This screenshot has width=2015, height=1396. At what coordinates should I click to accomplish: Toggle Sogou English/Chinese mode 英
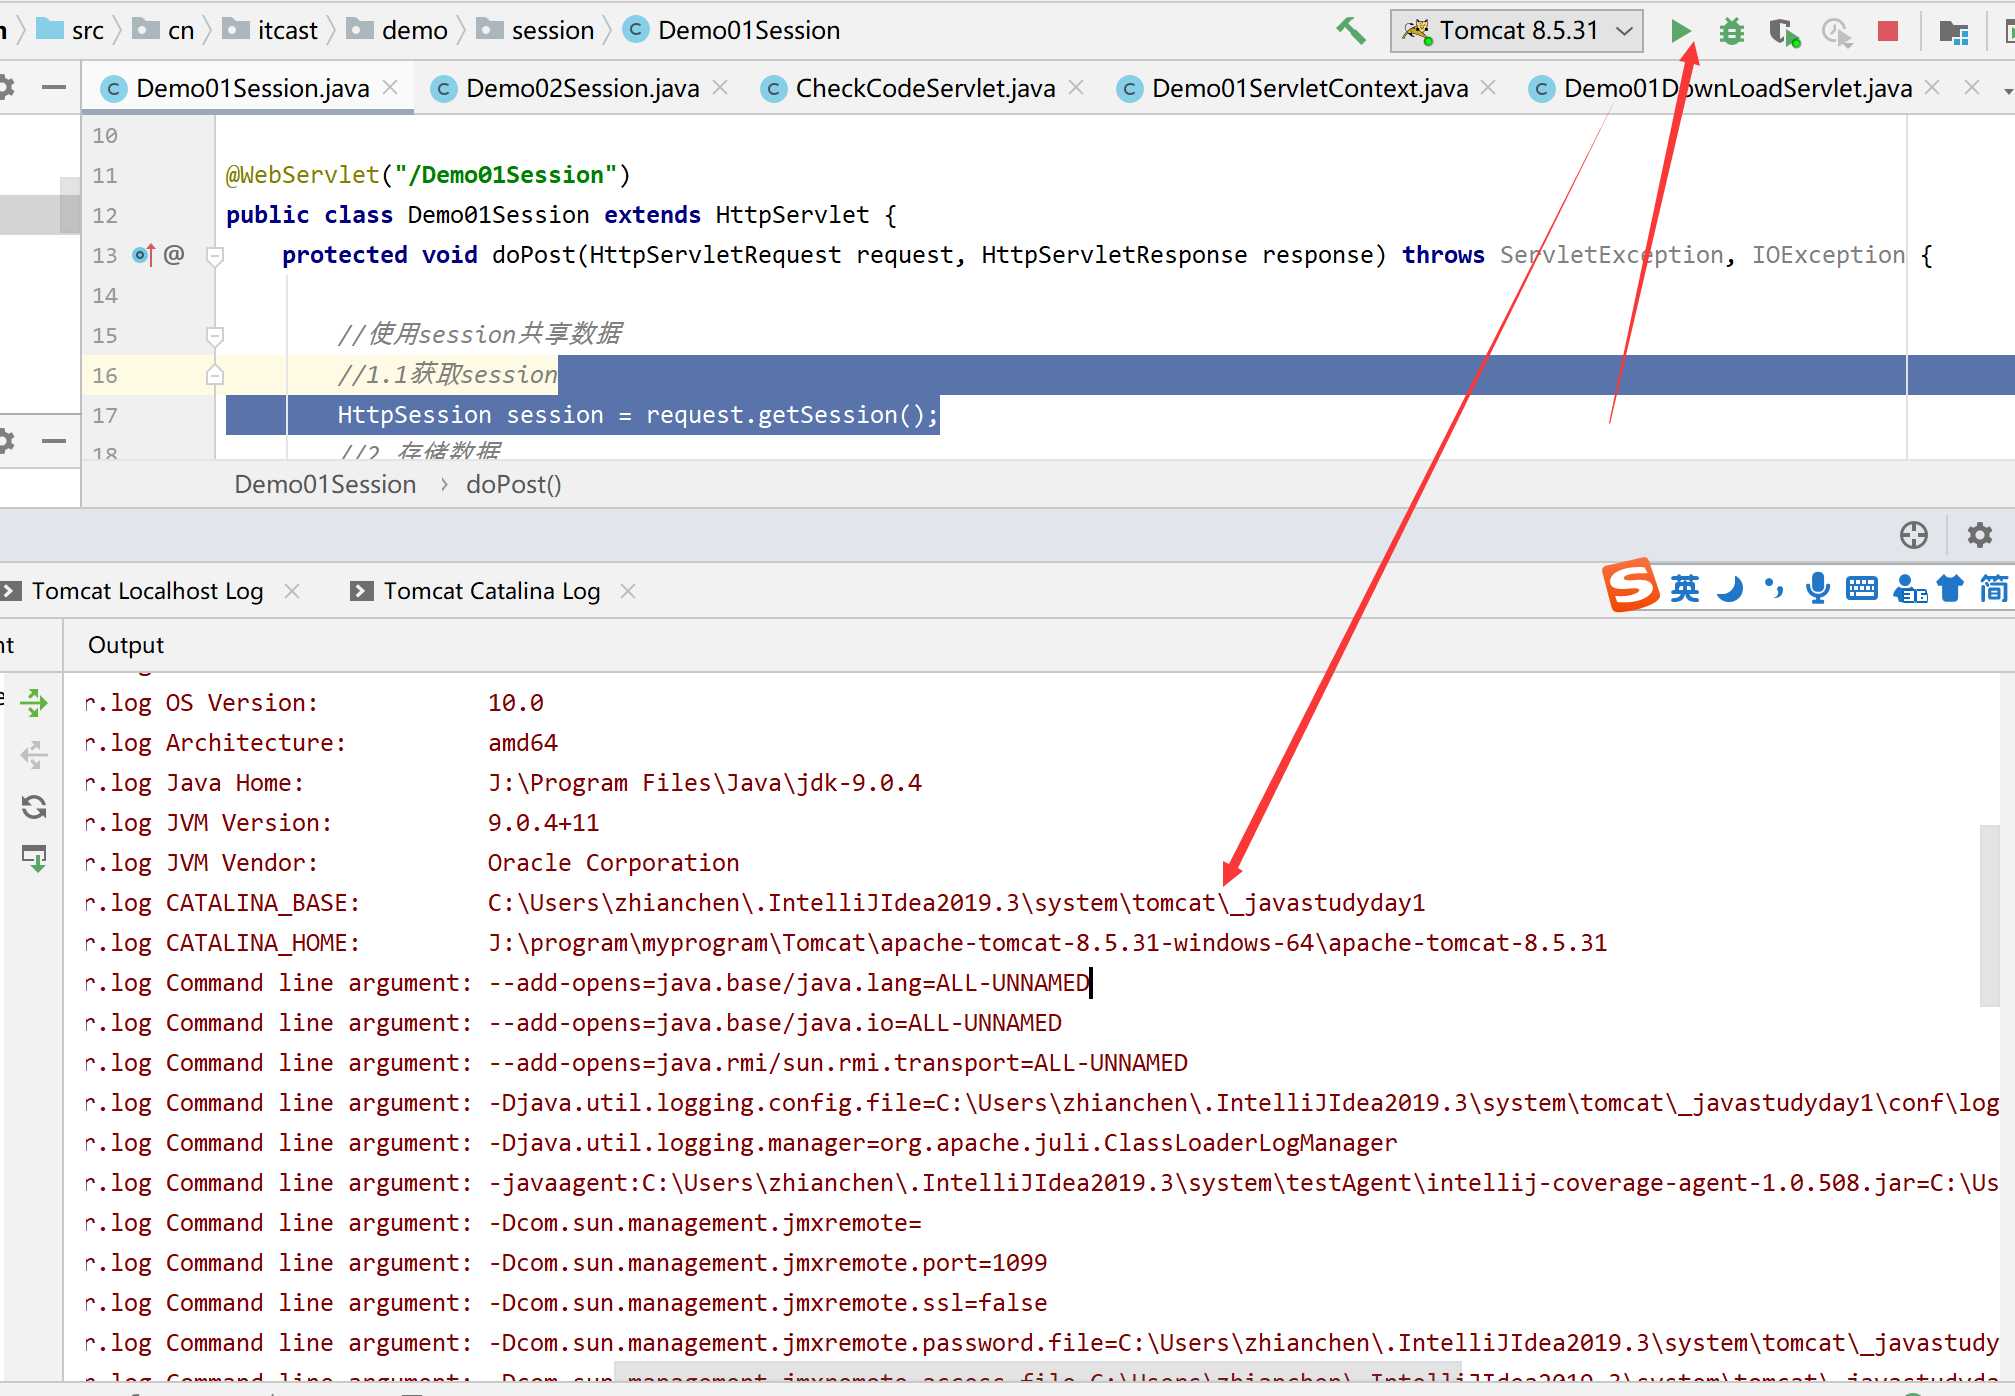tap(1685, 589)
